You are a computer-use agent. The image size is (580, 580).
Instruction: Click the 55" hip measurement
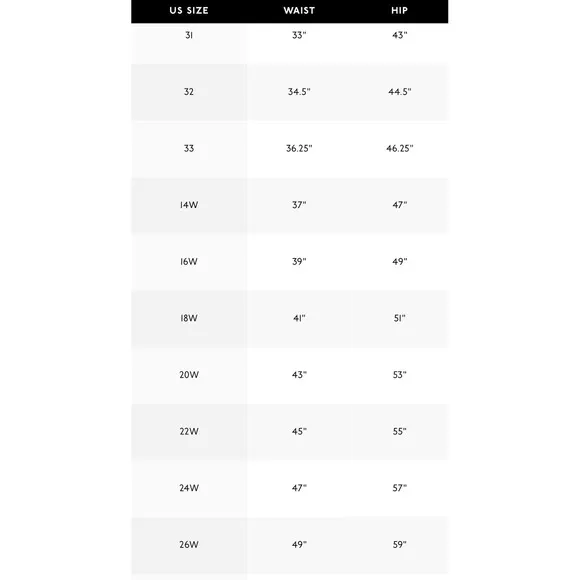[x=399, y=431]
